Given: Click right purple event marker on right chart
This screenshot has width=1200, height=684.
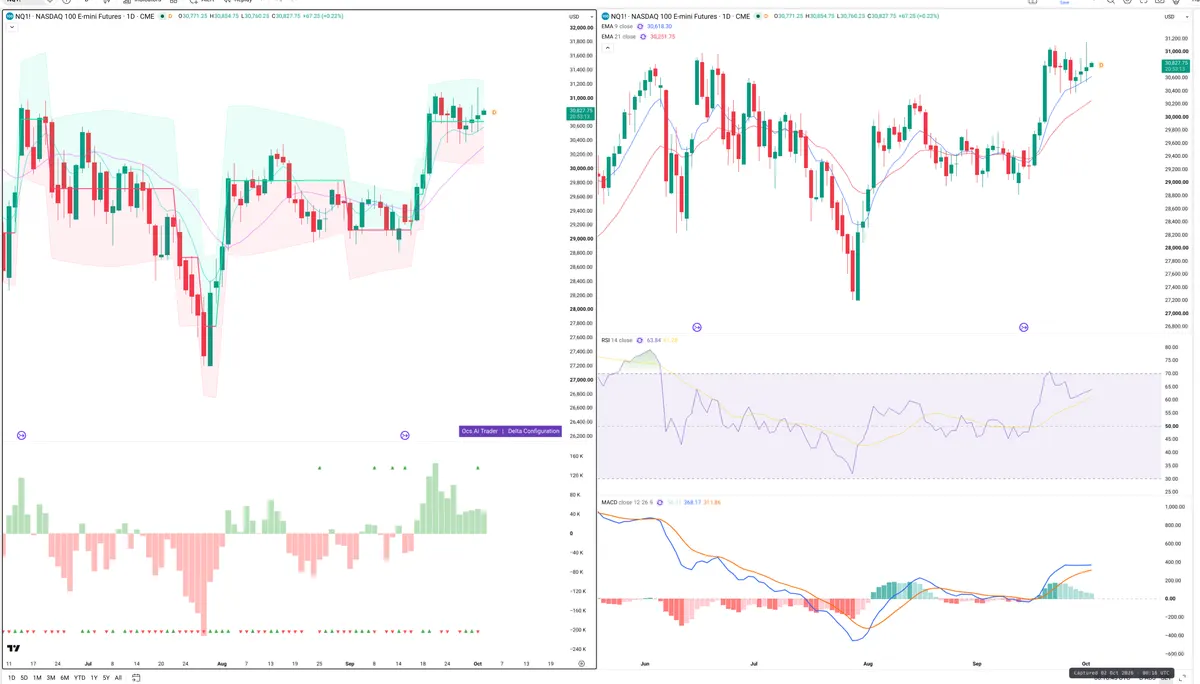Looking at the screenshot, I should (1024, 327).
